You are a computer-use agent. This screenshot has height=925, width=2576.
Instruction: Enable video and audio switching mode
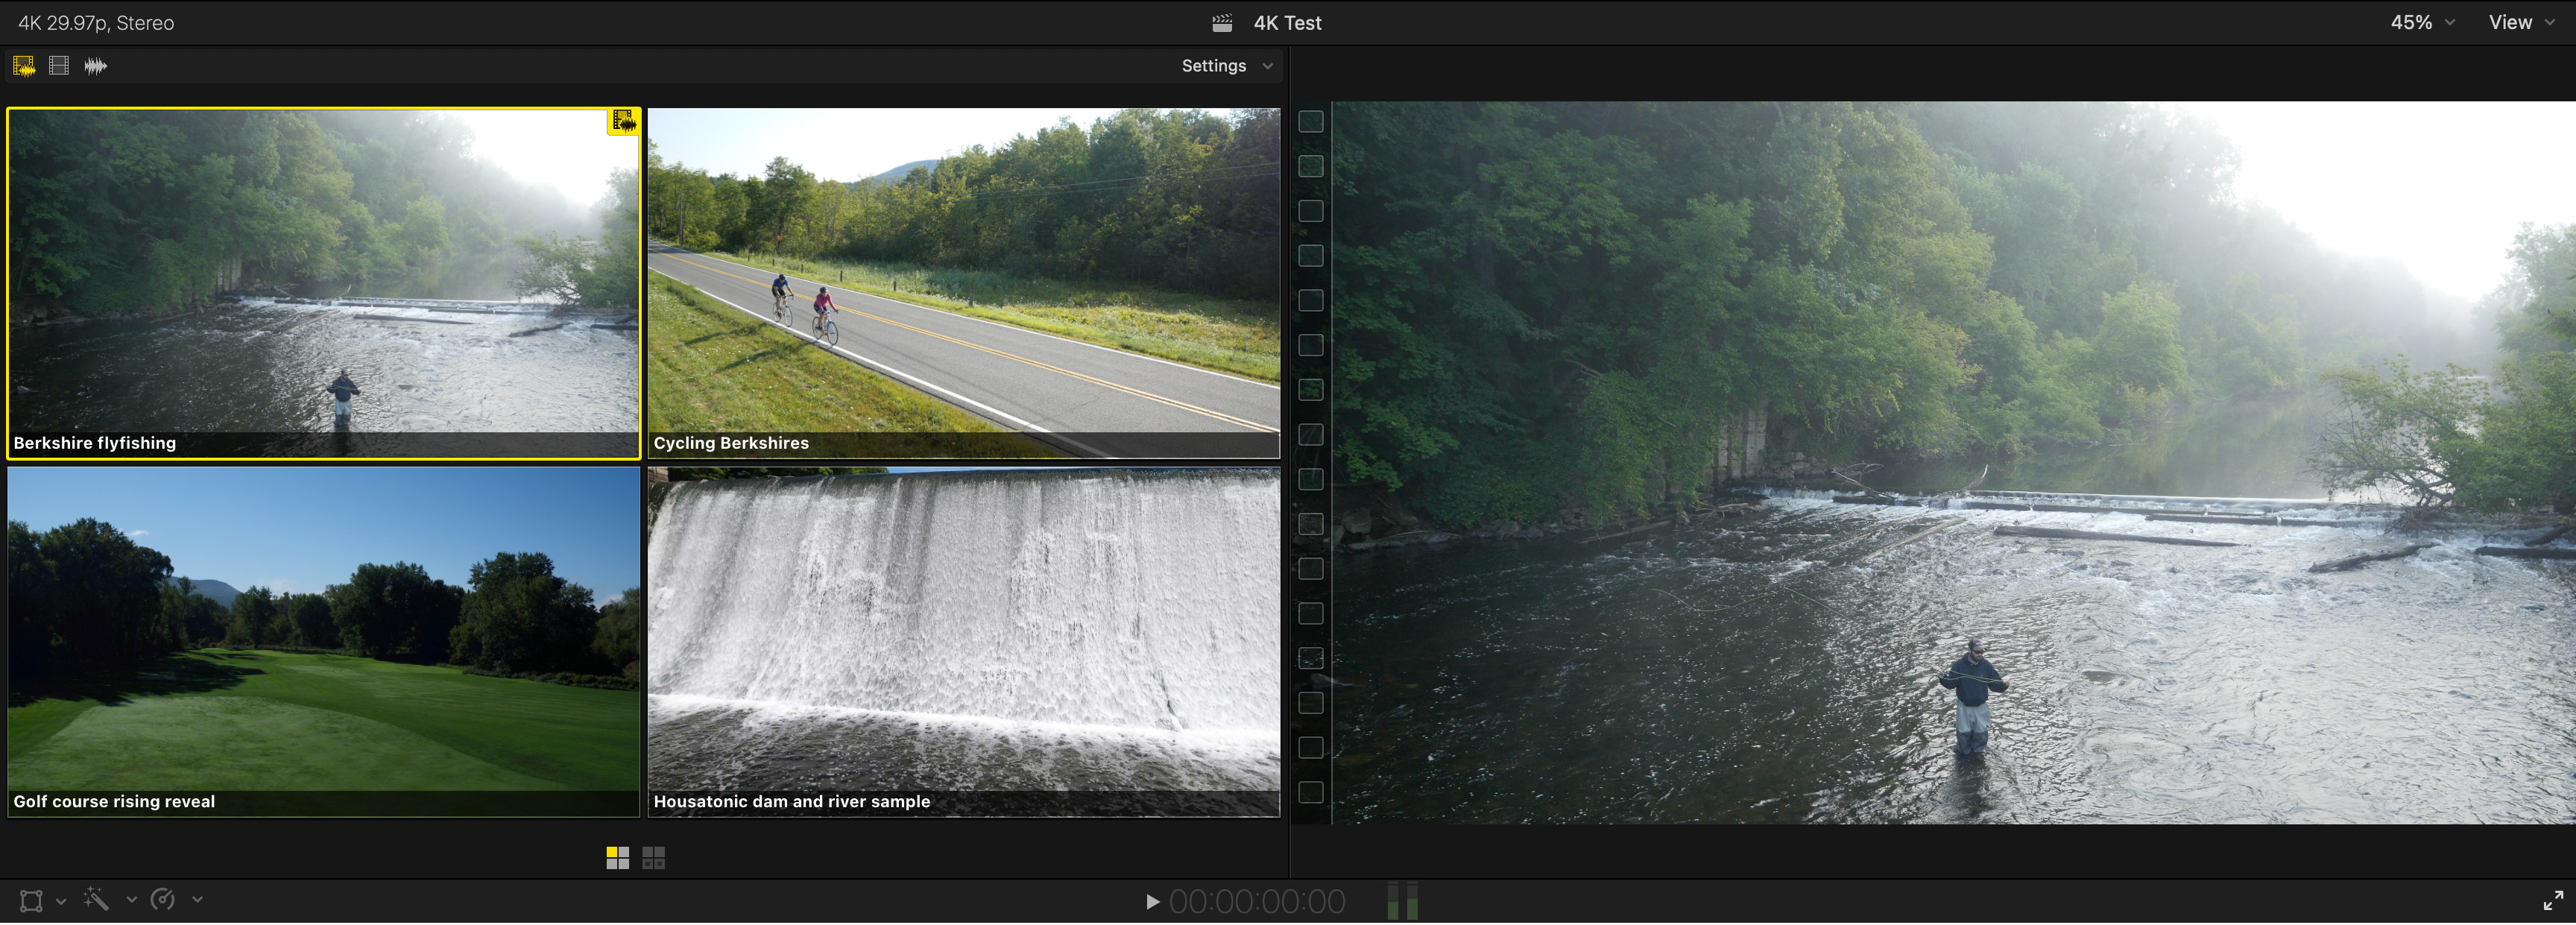tap(24, 66)
